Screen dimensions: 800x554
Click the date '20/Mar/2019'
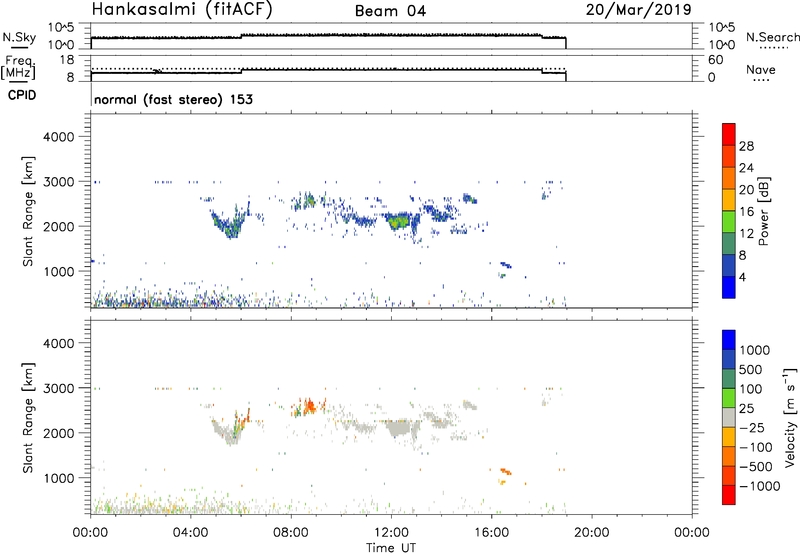(x=638, y=10)
